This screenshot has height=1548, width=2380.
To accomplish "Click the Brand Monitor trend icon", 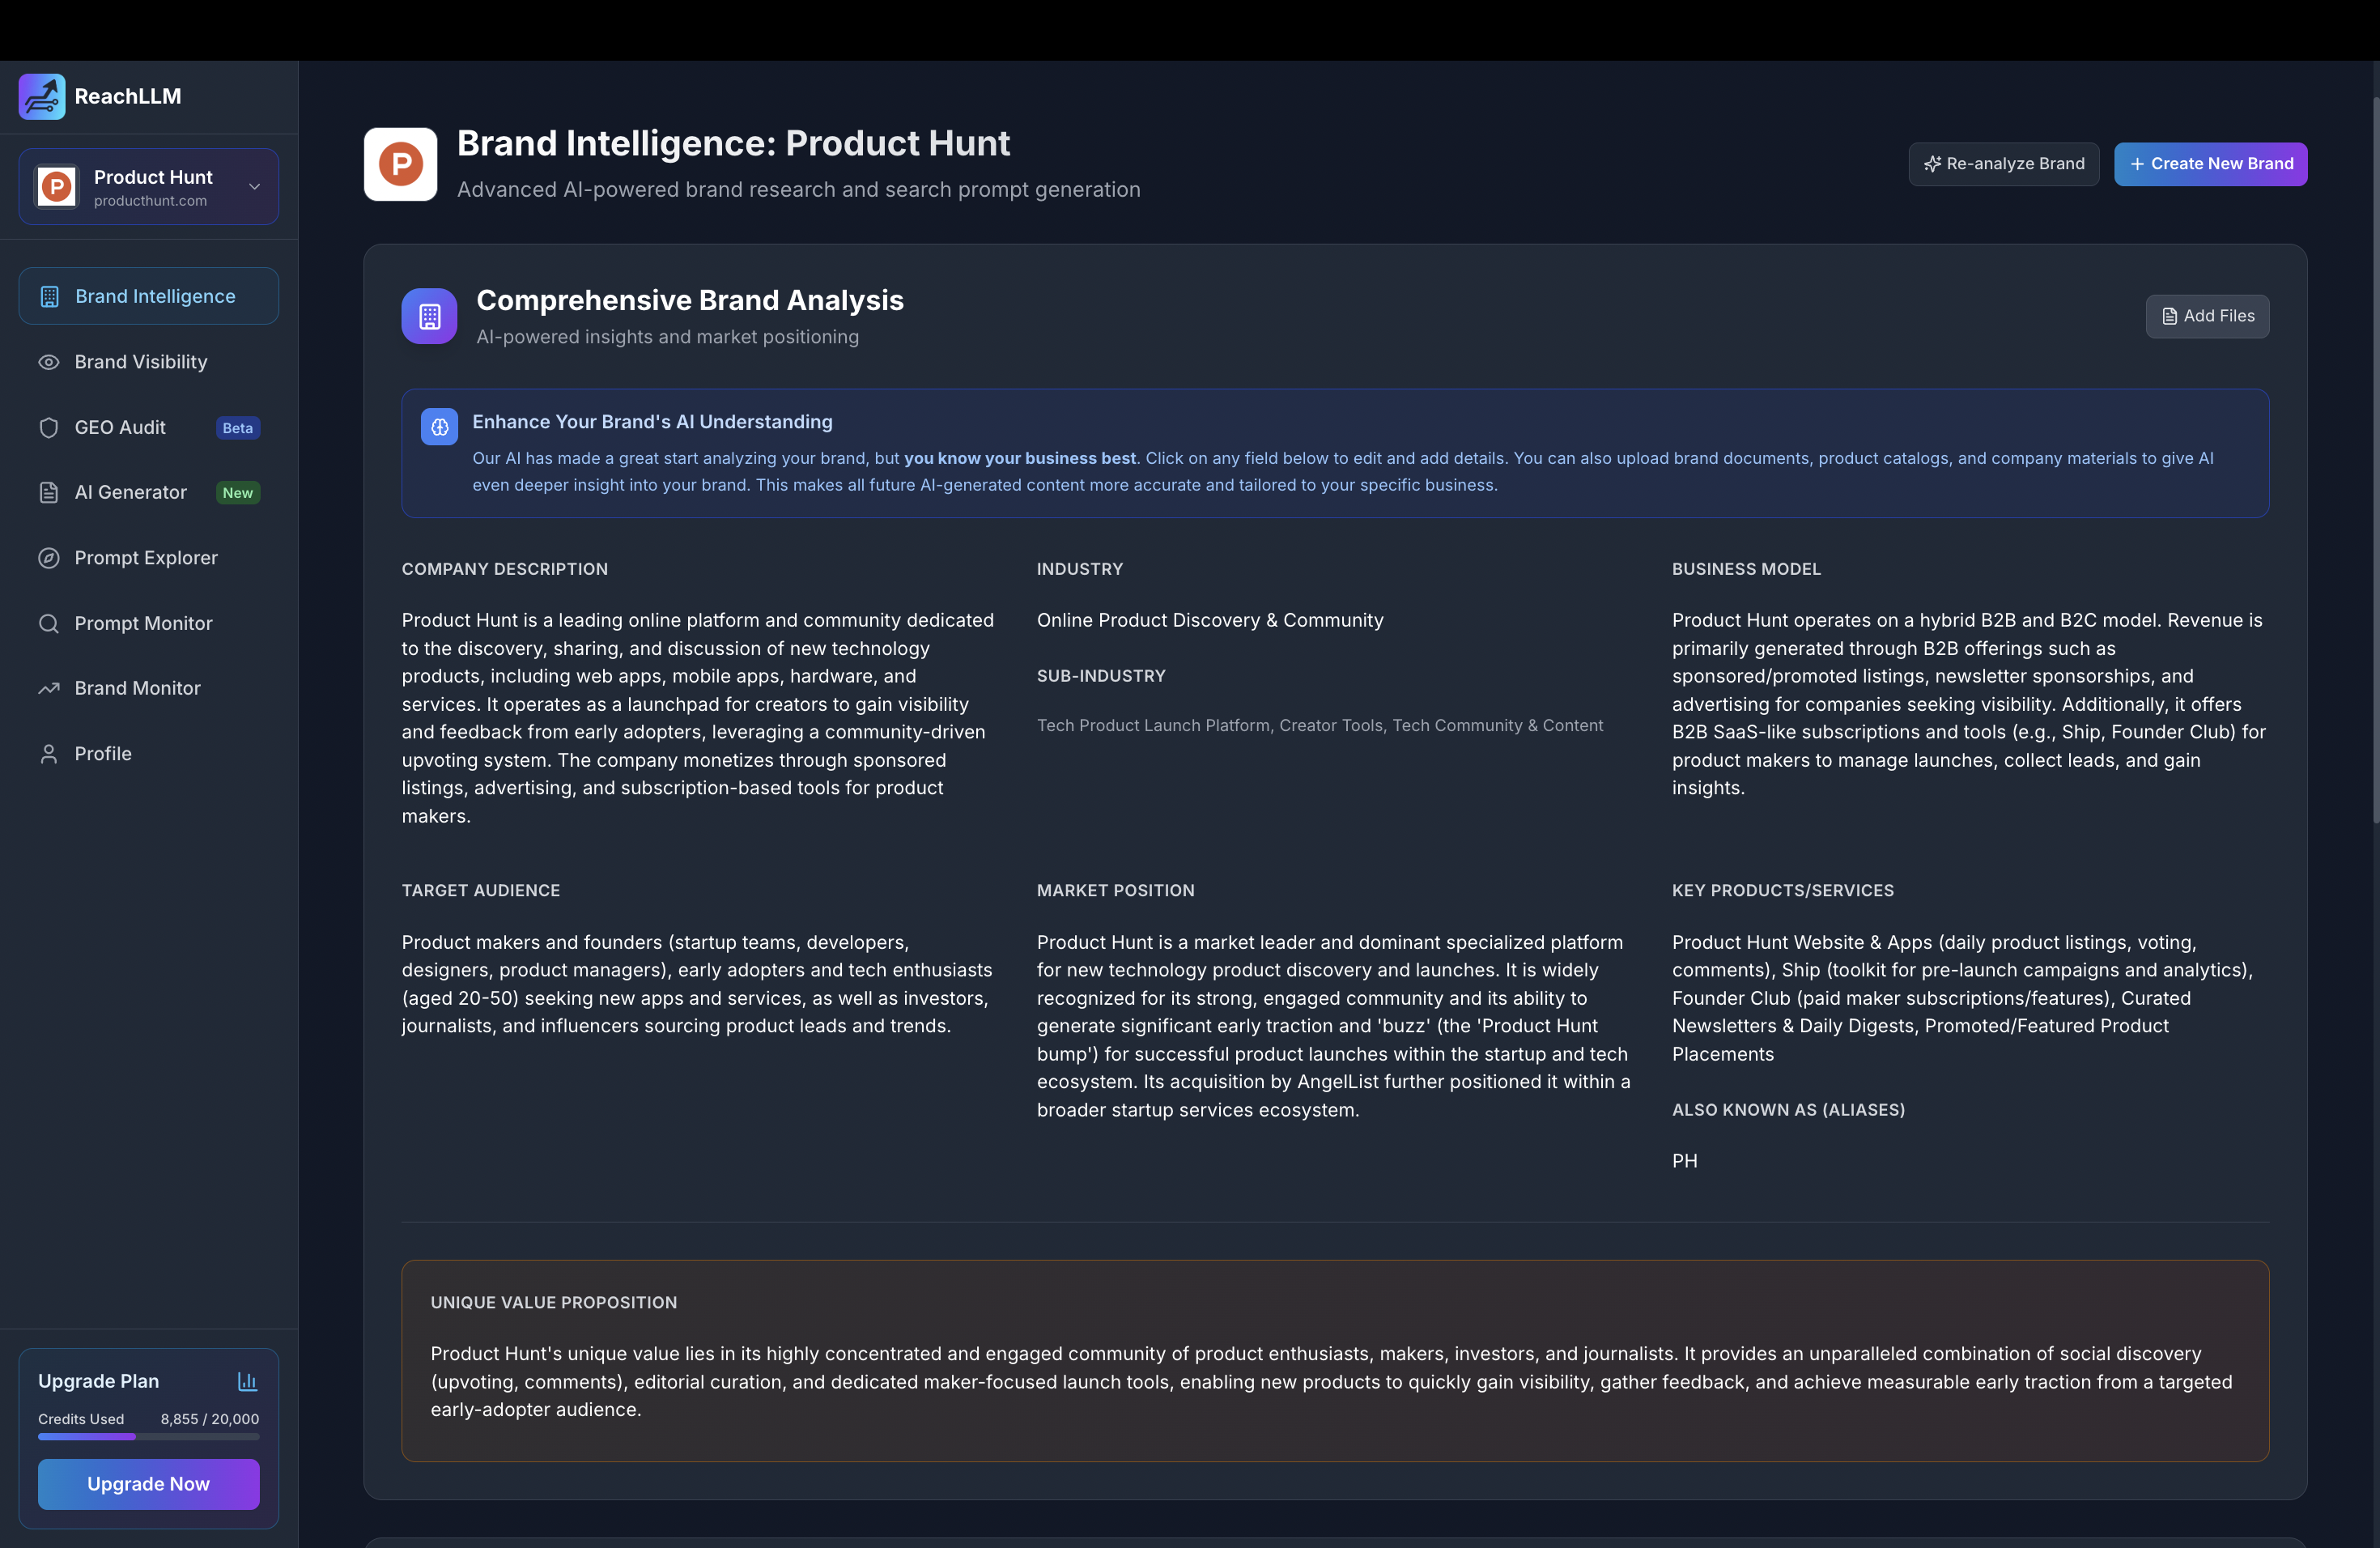I will coord(48,688).
